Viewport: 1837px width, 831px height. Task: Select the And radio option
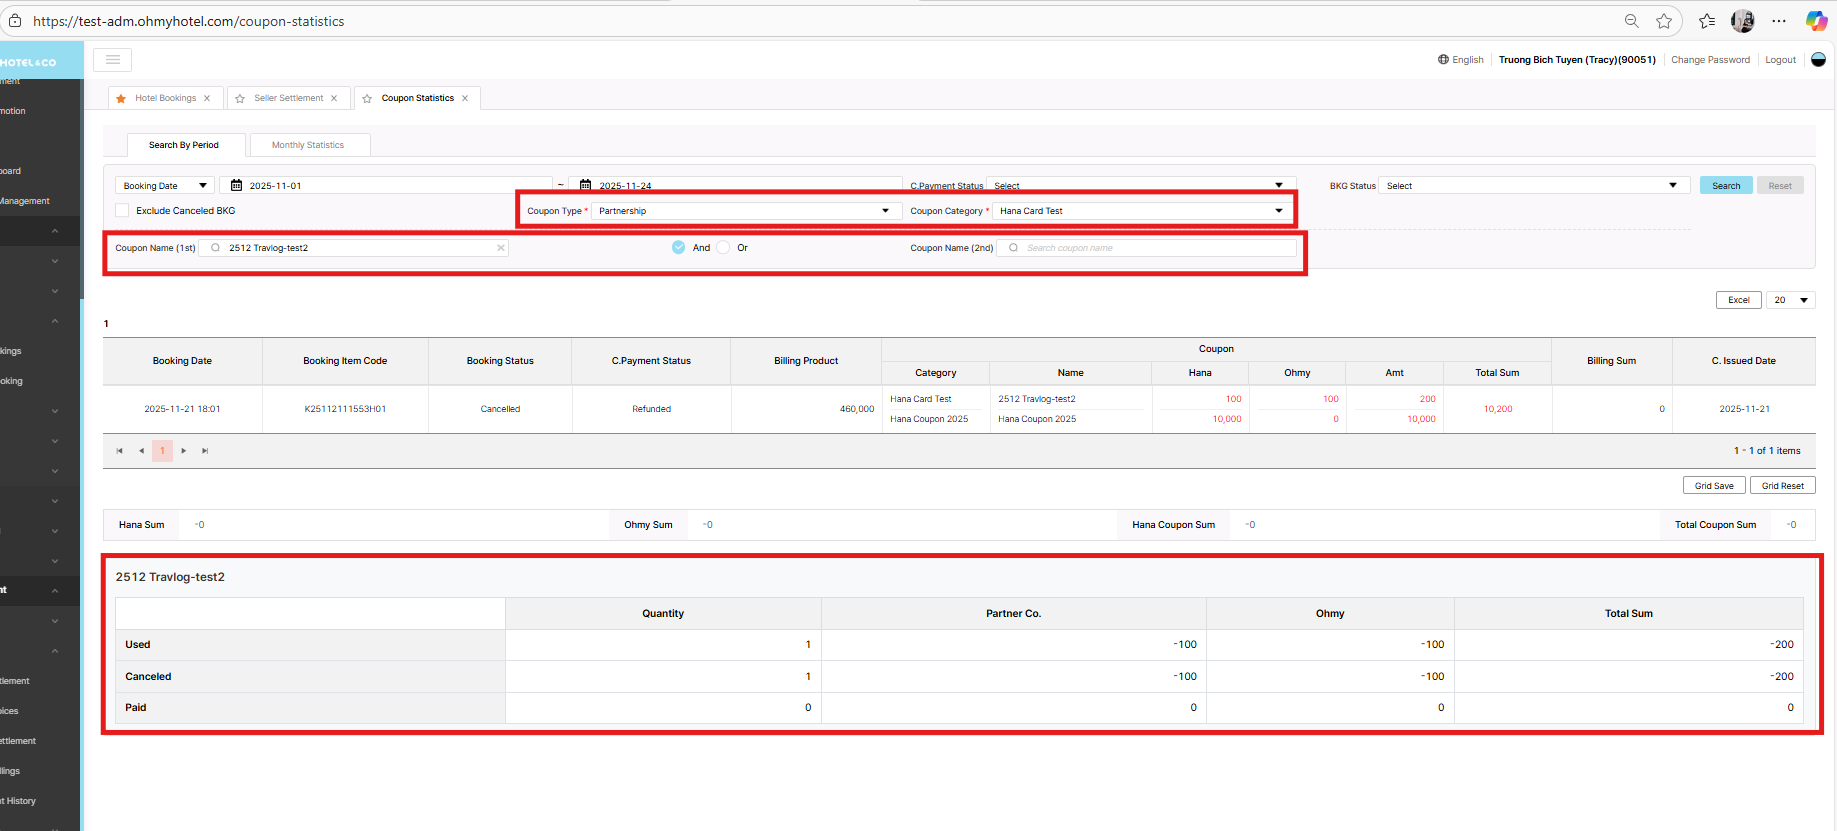[679, 248]
